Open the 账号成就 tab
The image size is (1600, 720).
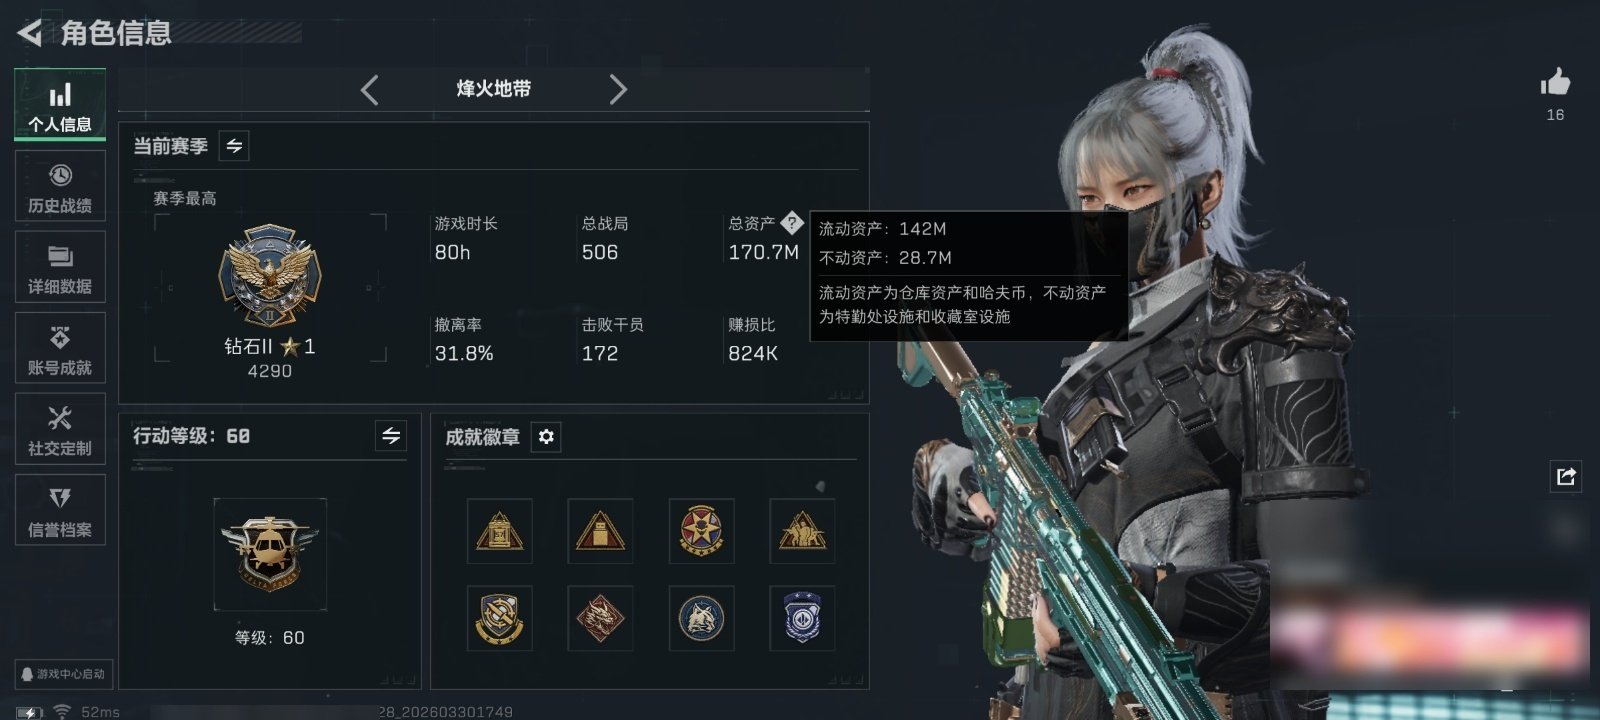60,349
